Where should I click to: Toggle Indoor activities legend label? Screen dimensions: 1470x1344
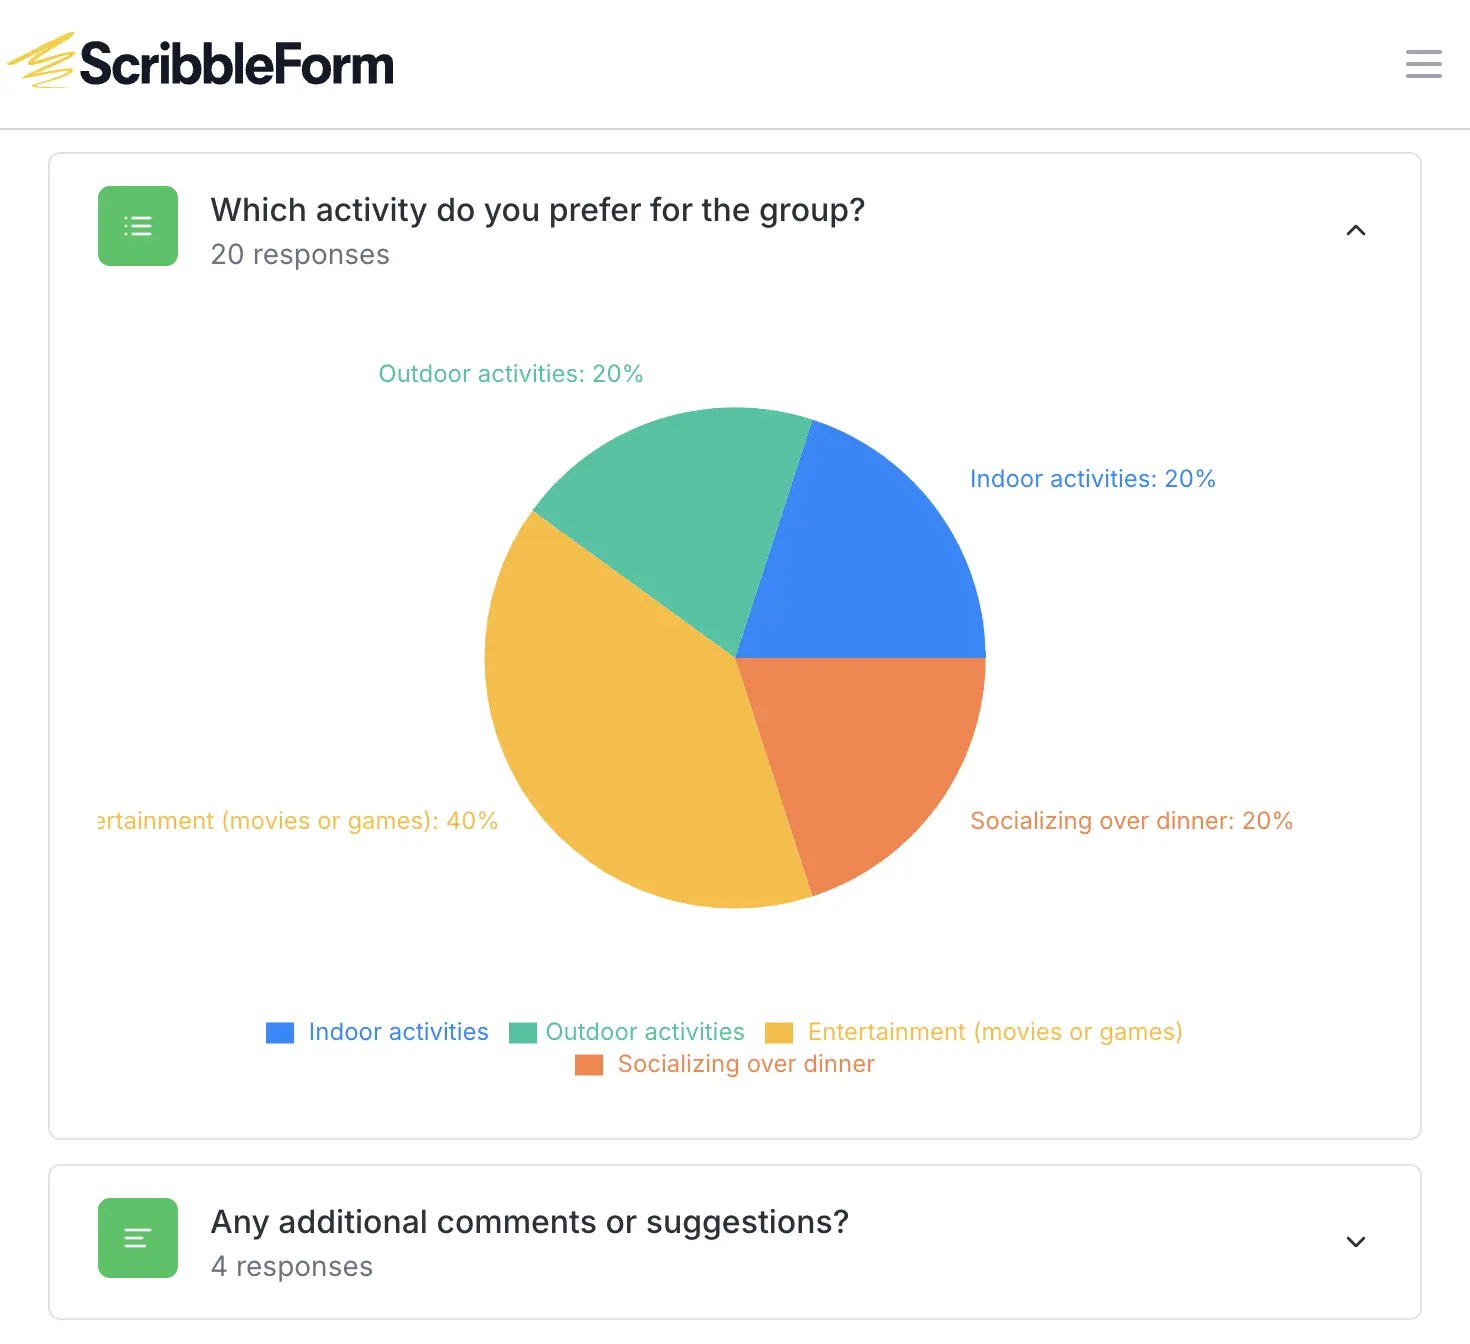tap(398, 1032)
